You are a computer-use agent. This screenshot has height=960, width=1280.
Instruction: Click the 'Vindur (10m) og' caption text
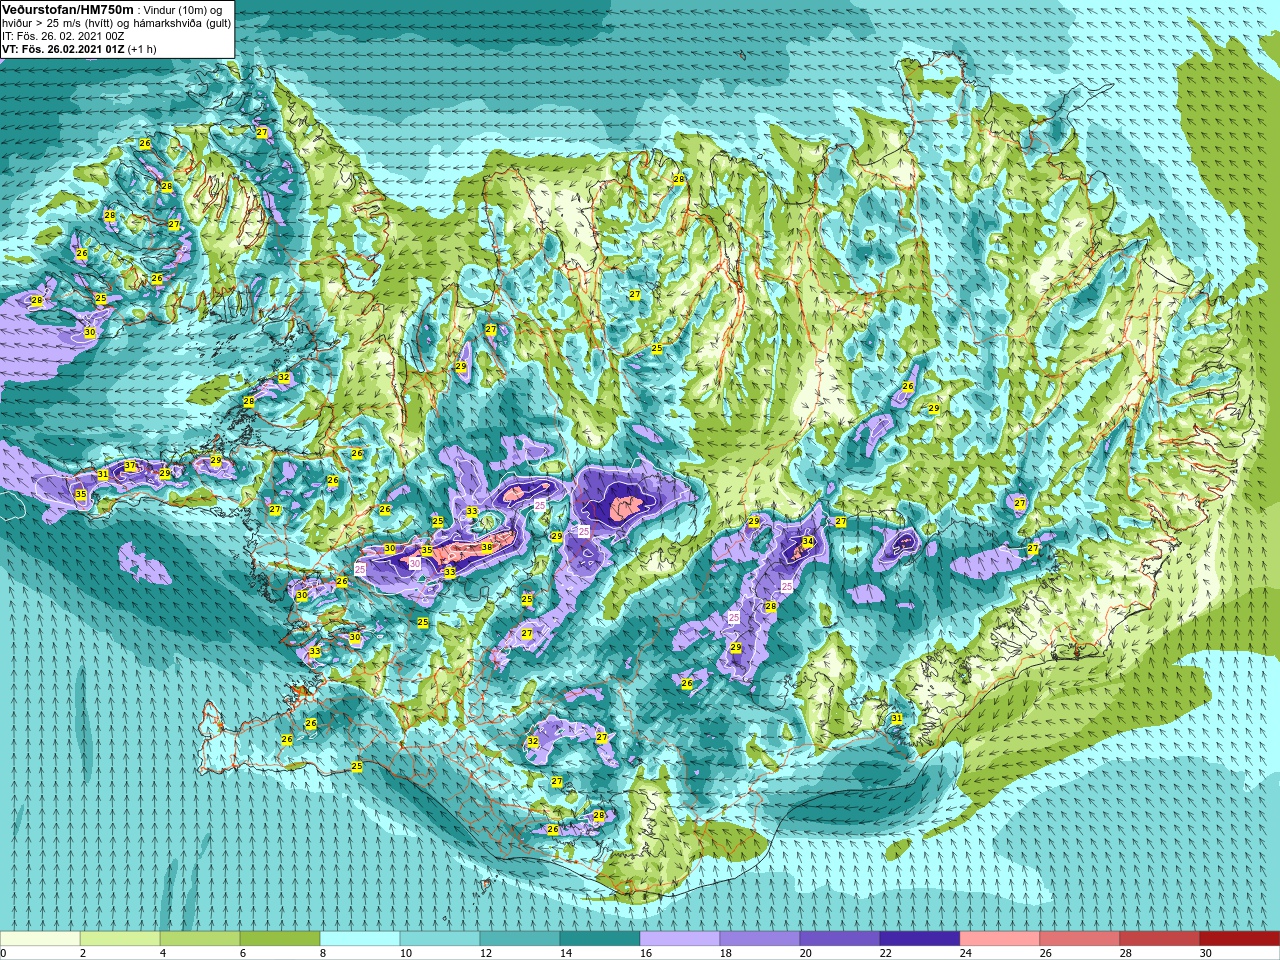(x=184, y=10)
